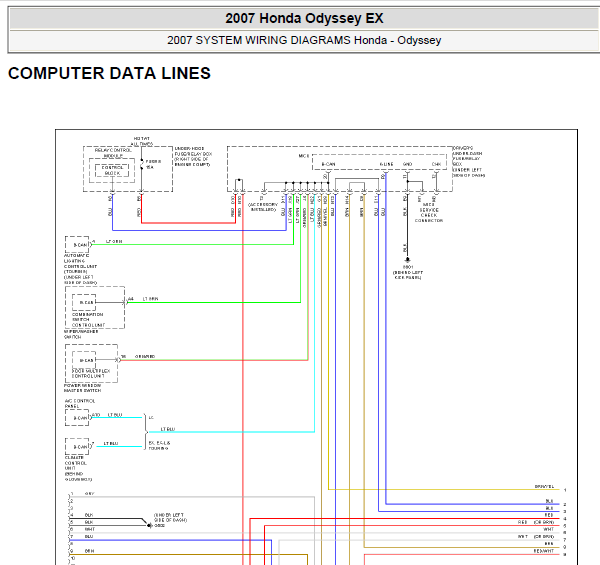This screenshot has width=600, height=565.
Task: Click 'GRY' wire label at connector pin 1
Action: point(89,494)
